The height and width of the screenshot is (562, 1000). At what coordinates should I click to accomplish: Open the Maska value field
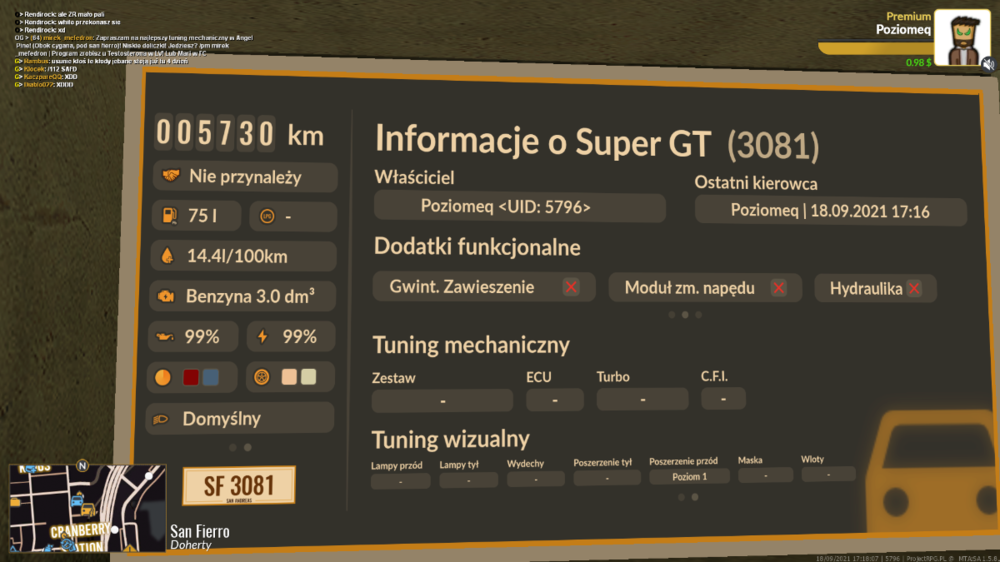coord(765,475)
